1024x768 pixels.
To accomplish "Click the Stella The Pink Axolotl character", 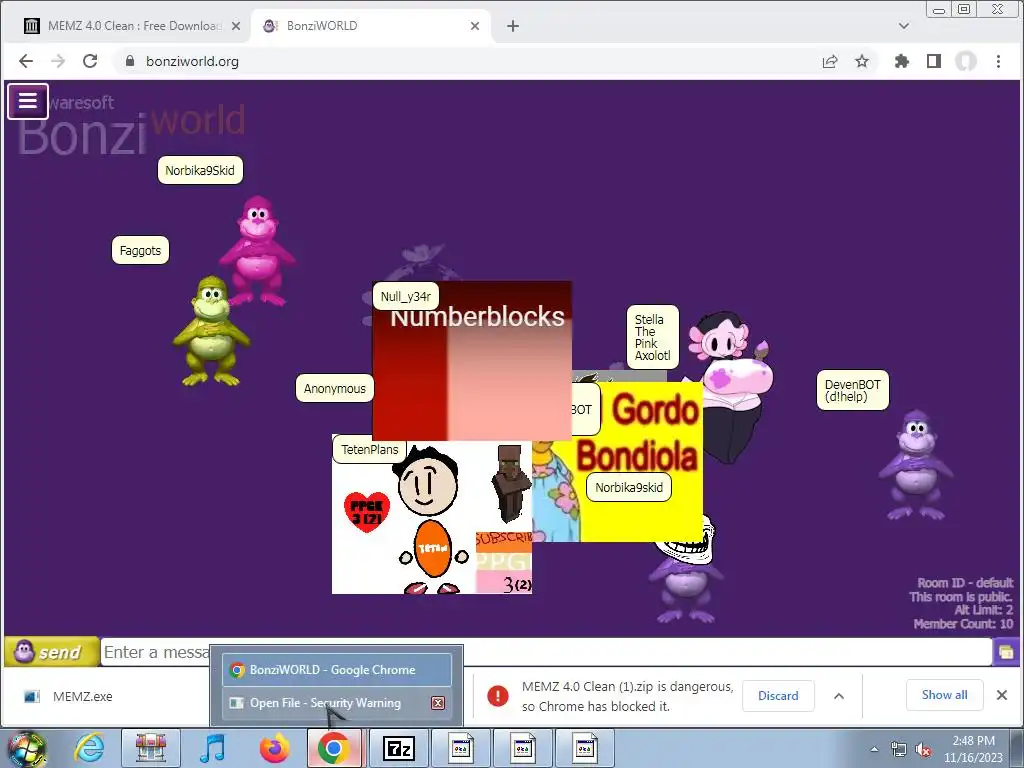I will [x=731, y=389].
